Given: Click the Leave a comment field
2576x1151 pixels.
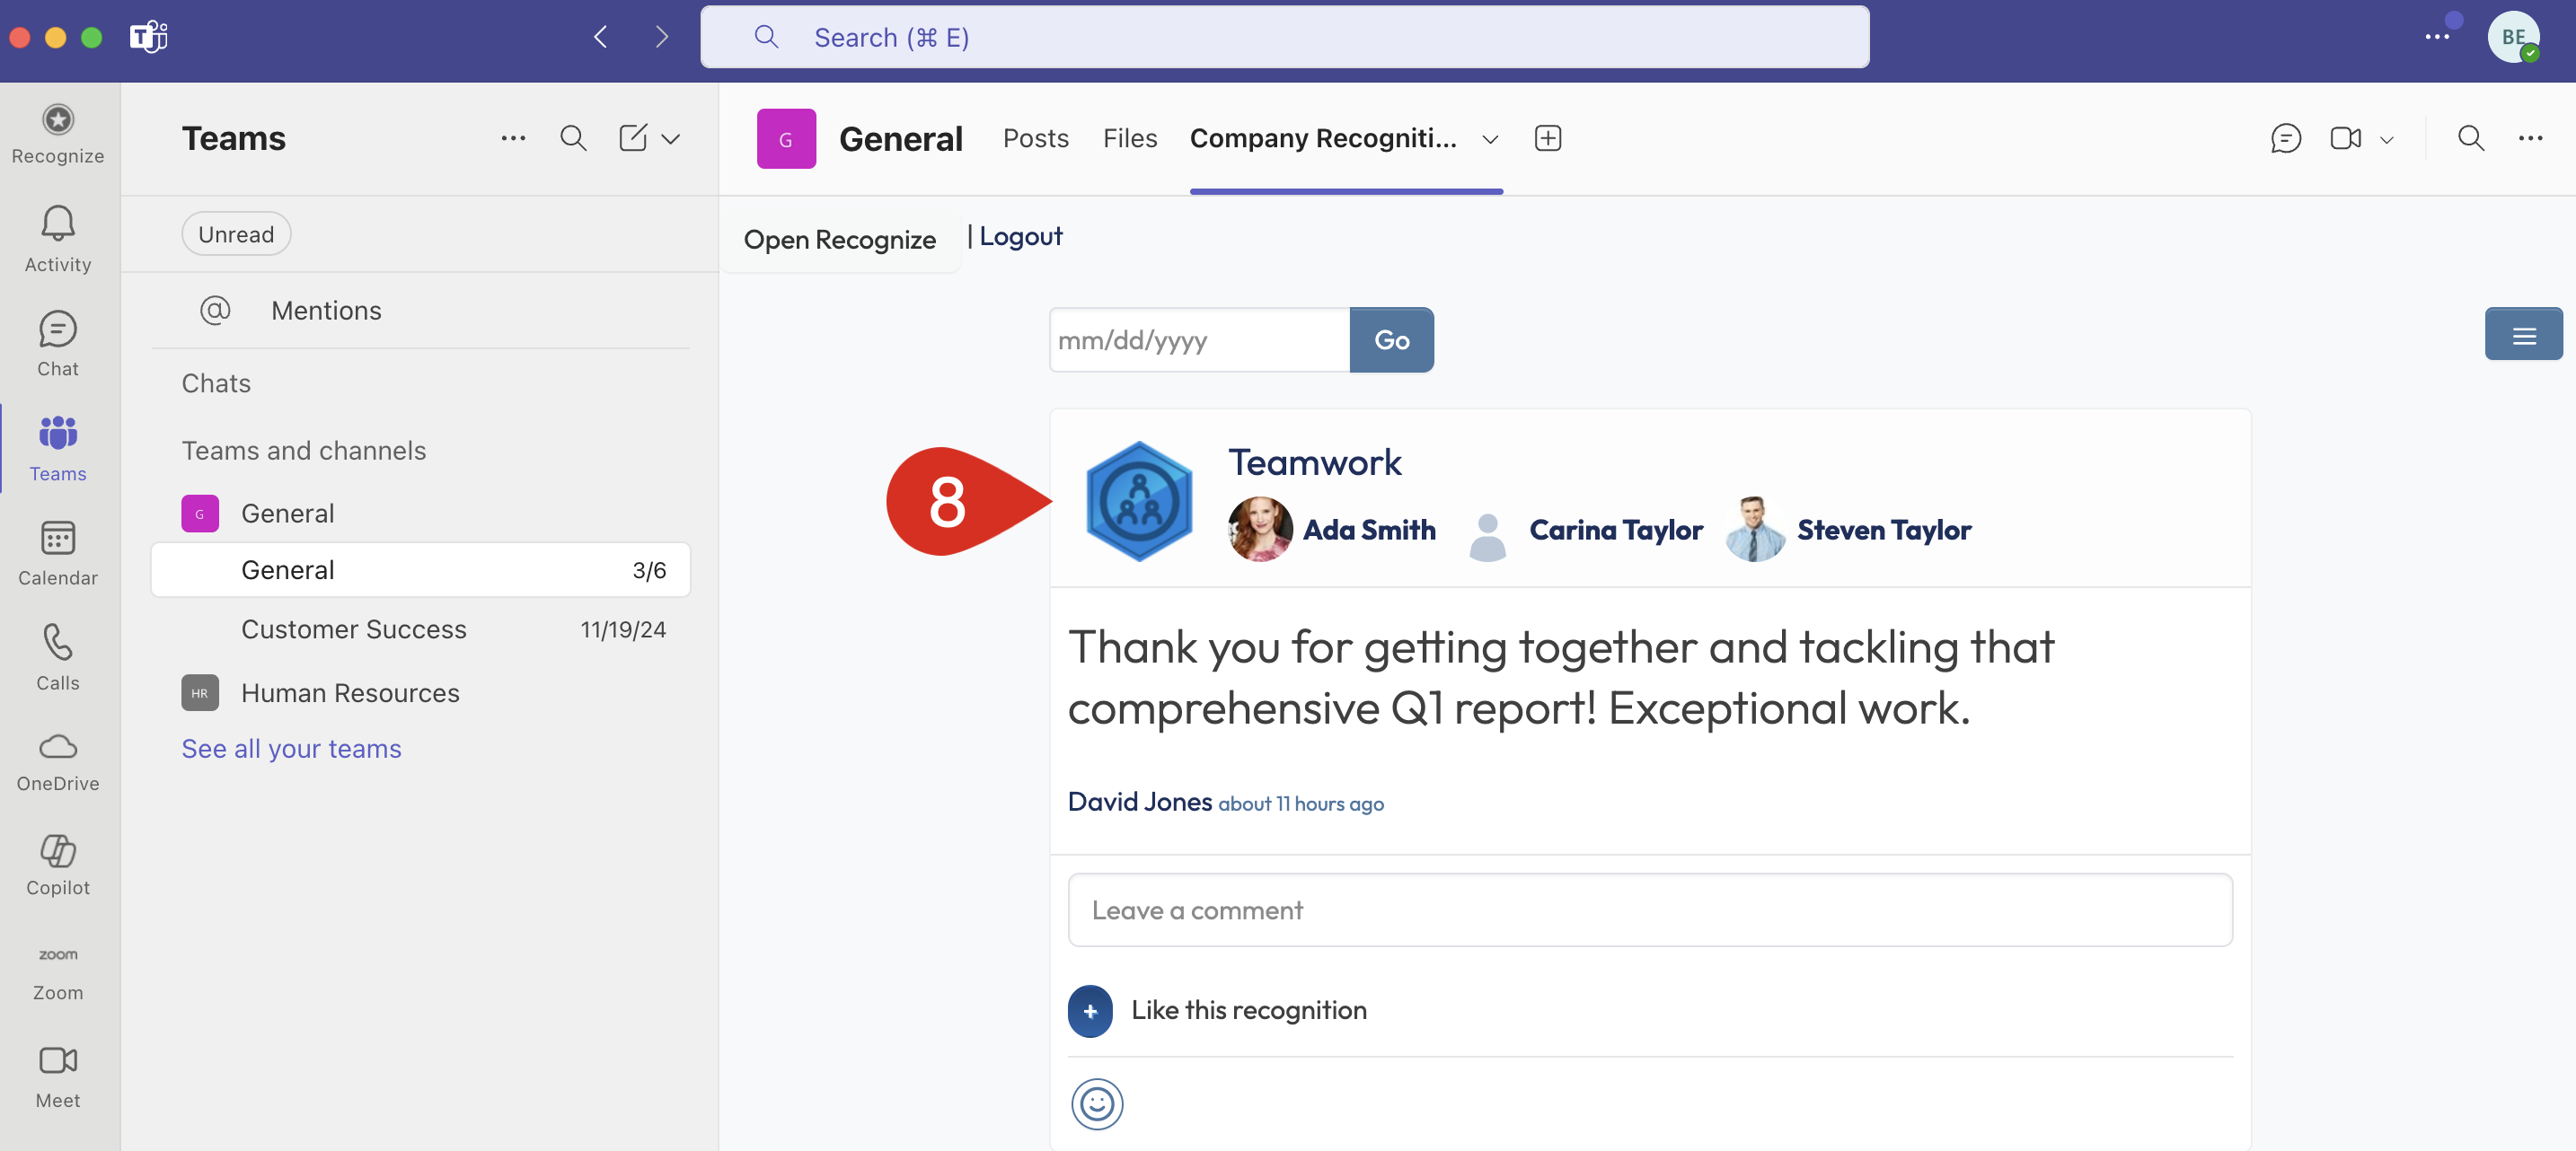Looking at the screenshot, I should coord(1649,909).
